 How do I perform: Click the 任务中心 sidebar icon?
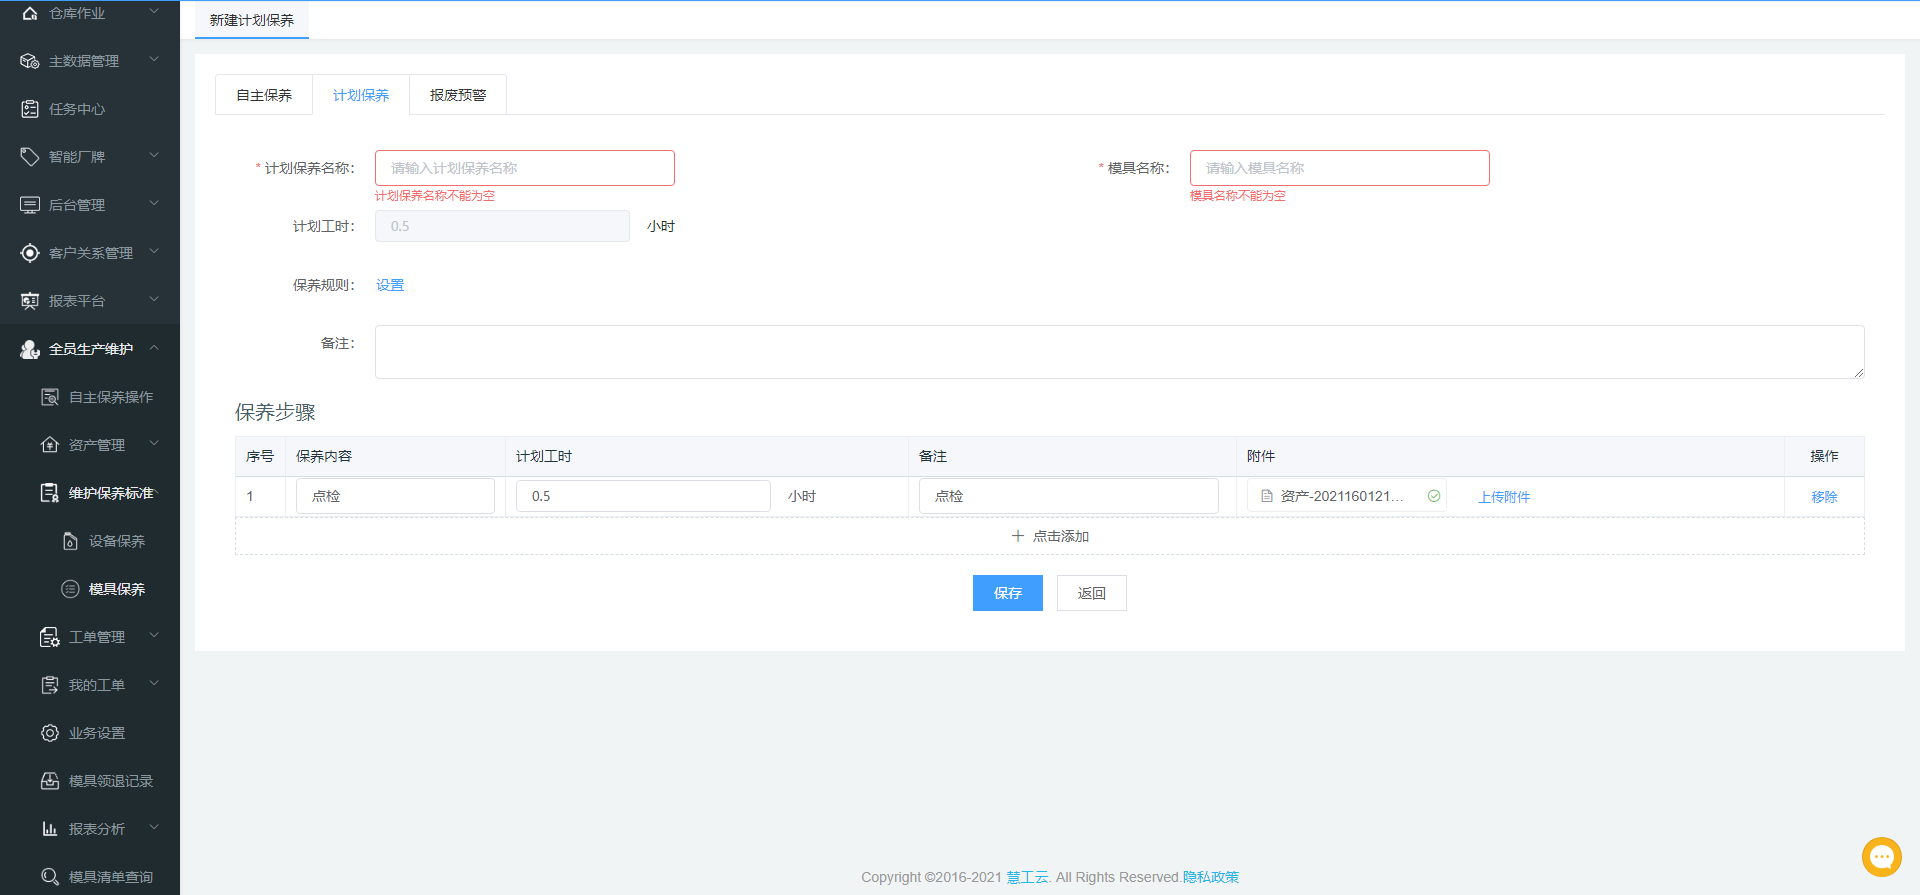(x=30, y=109)
